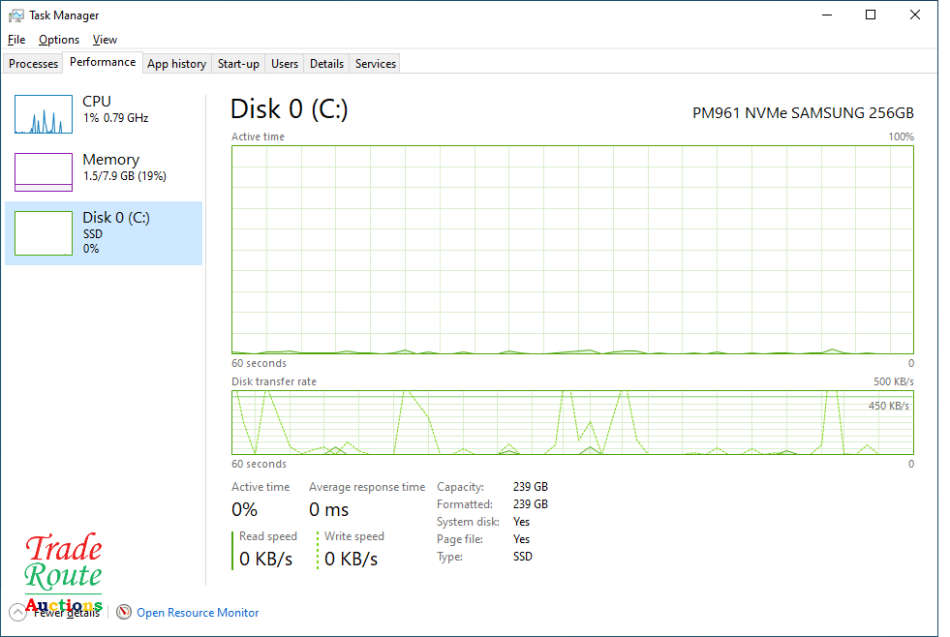
Task: Switch to the Services tab
Action: (x=375, y=63)
